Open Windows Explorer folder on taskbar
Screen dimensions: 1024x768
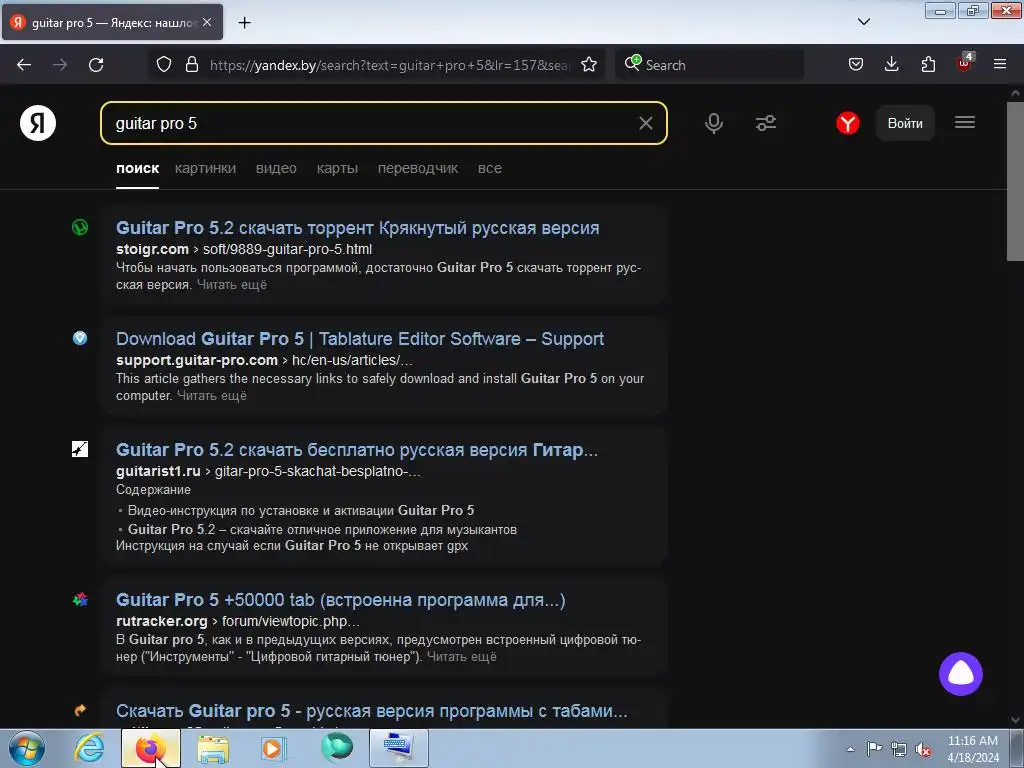(213, 748)
